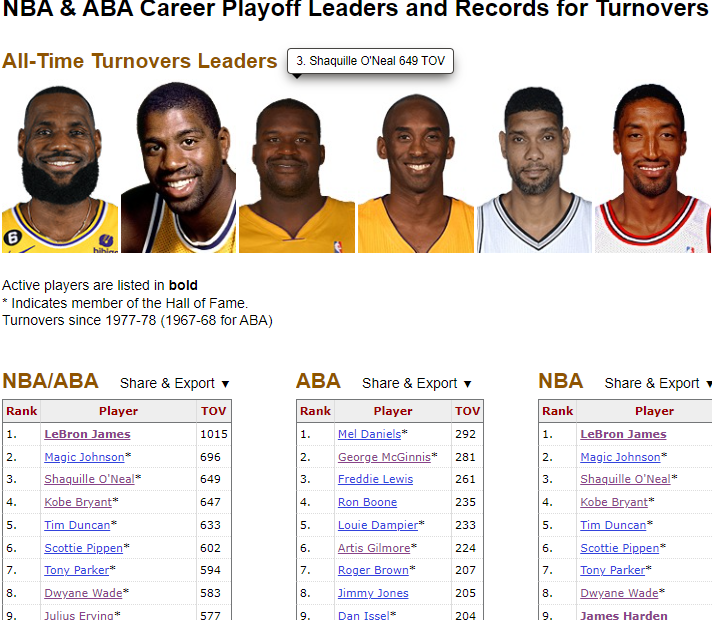Image resolution: width=712 pixels, height=620 pixels.
Task: Open Artis Gilmore player page
Action: pos(374,548)
